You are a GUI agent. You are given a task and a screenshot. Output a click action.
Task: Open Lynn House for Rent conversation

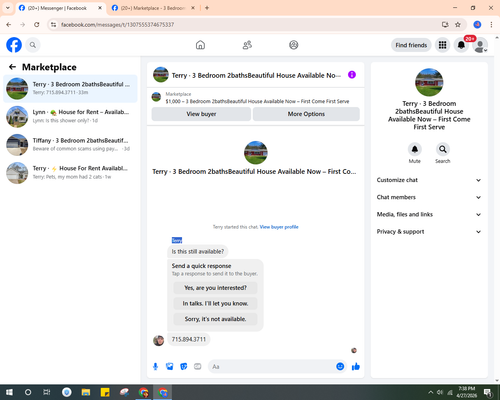tap(70, 116)
